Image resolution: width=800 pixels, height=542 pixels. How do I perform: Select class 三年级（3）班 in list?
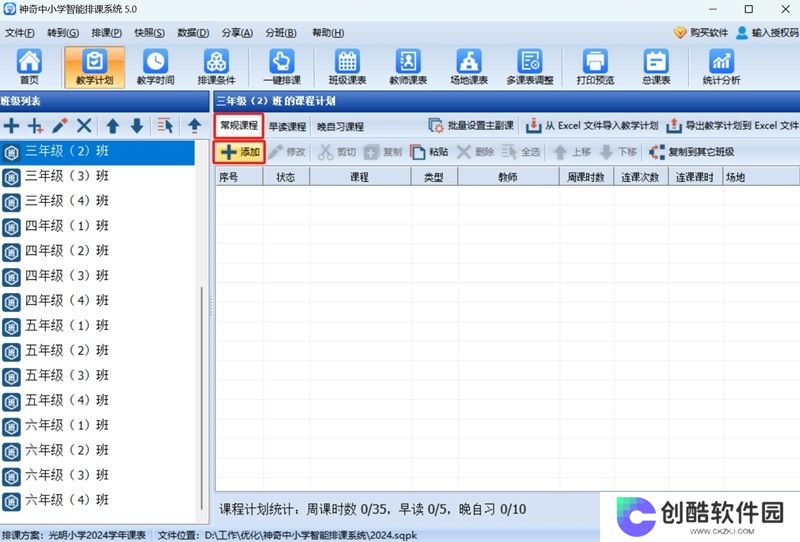click(x=97, y=177)
